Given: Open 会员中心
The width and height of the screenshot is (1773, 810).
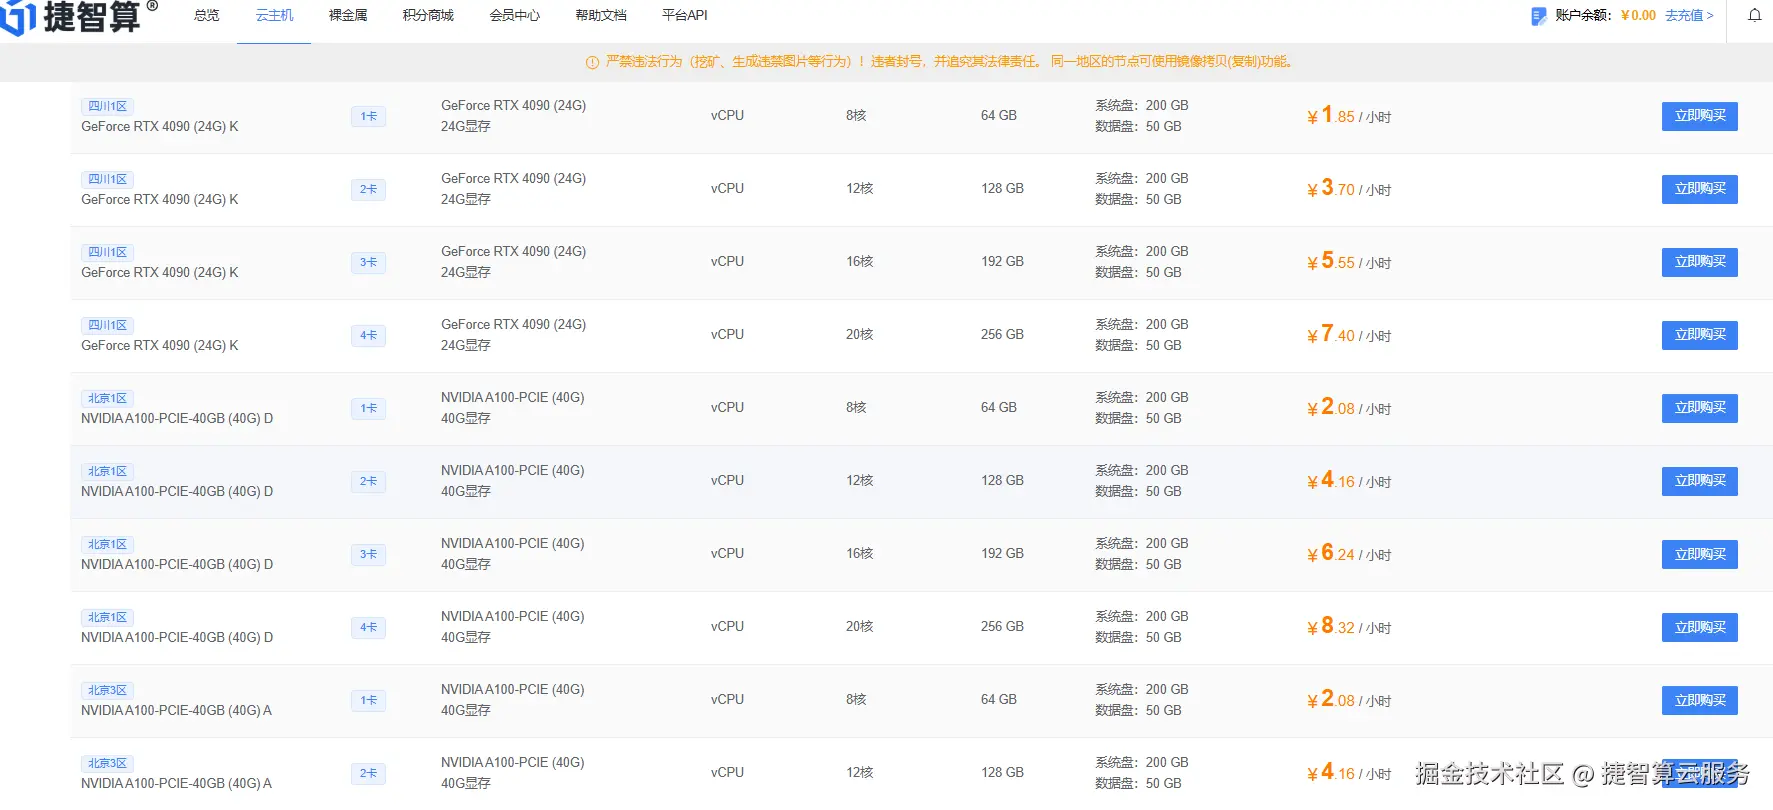Looking at the screenshot, I should 515,15.
